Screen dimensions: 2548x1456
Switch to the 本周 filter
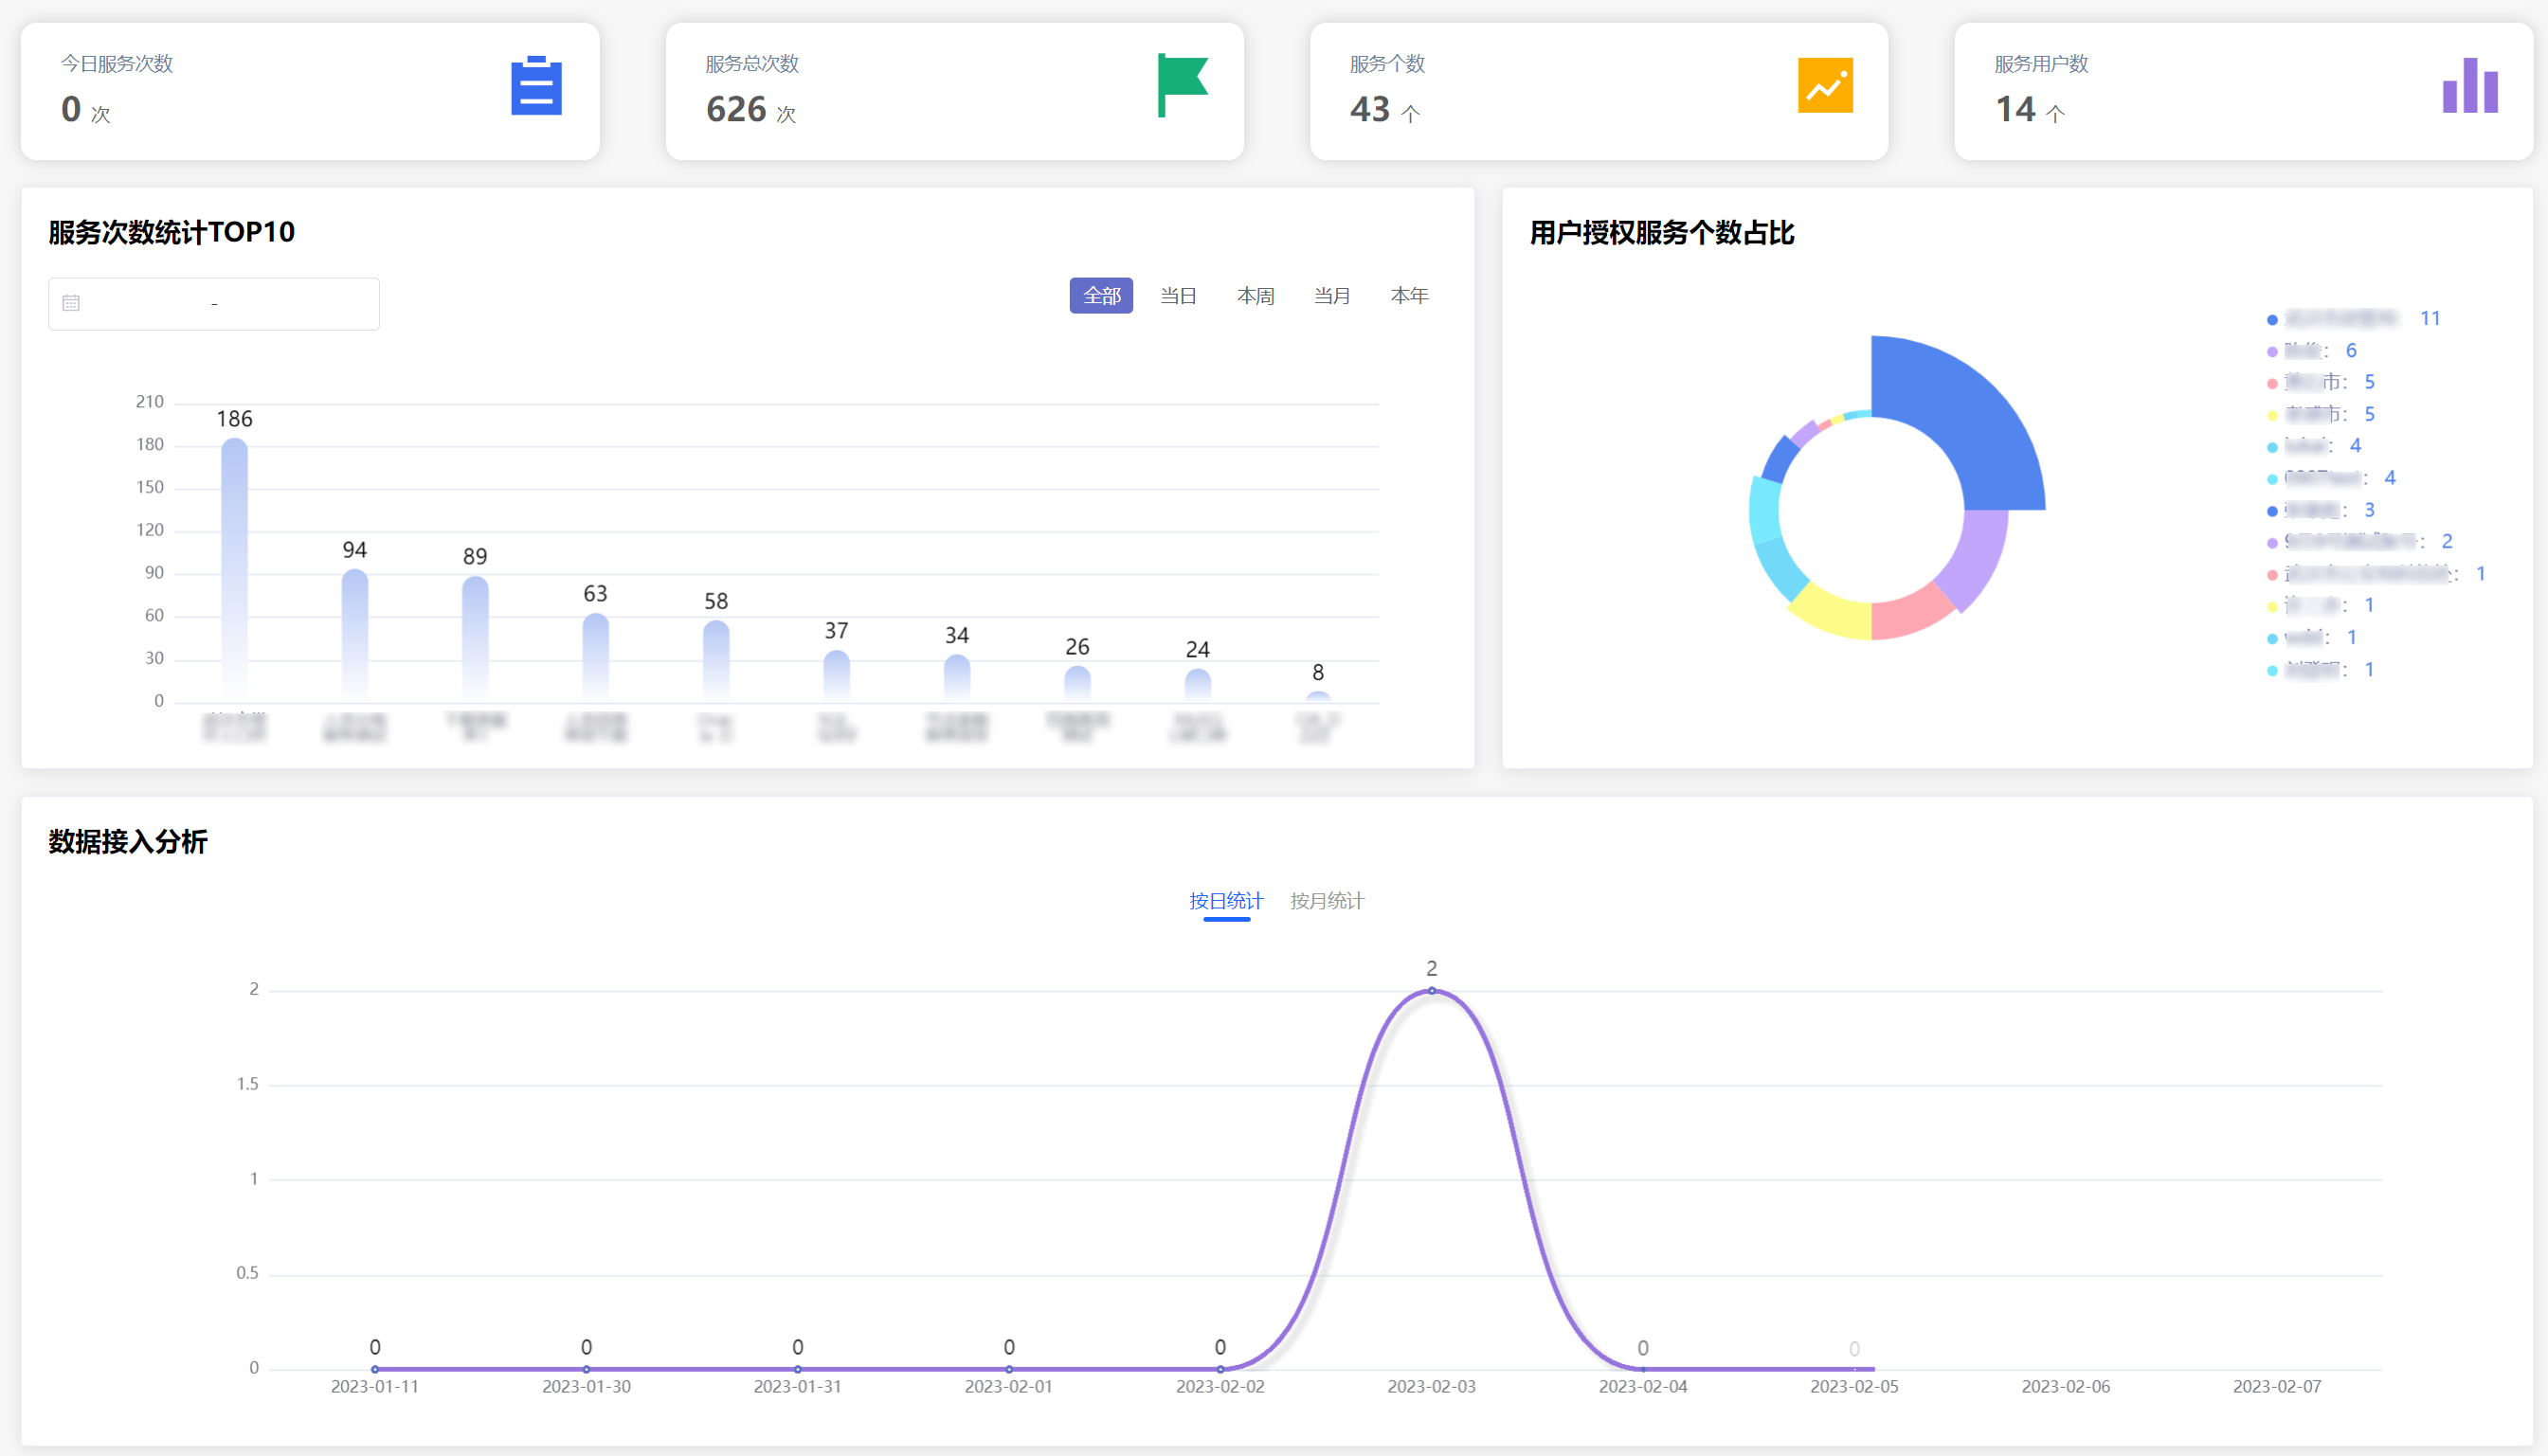coord(1255,296)
